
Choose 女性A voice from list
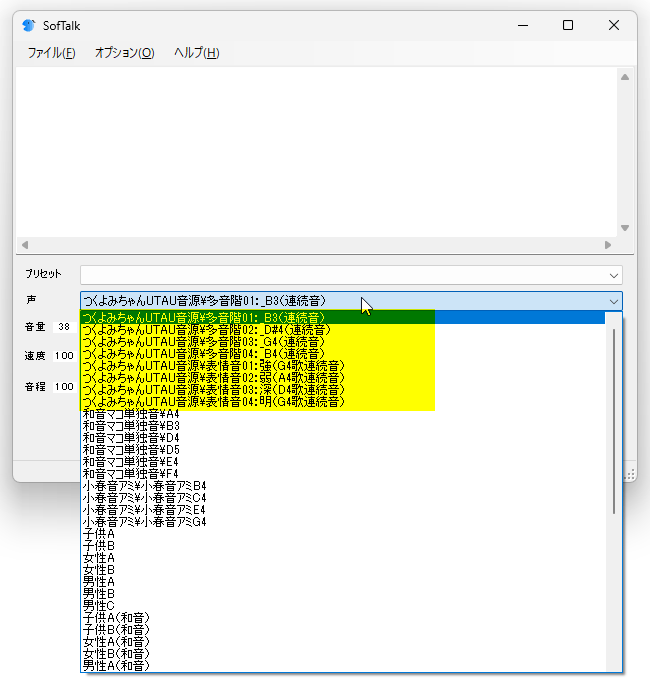(98, 557)
